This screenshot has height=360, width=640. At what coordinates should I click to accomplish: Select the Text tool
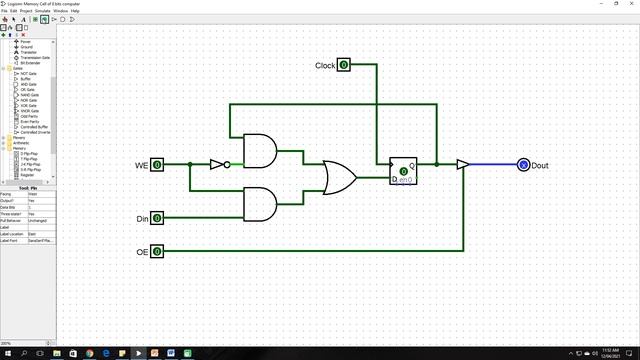click(23, 19)
